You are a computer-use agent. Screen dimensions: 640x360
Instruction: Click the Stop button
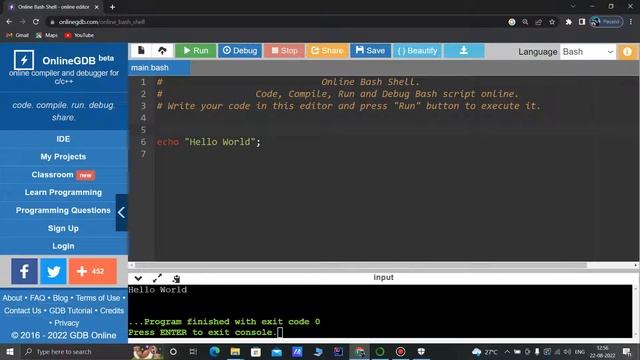click(284, 51)
